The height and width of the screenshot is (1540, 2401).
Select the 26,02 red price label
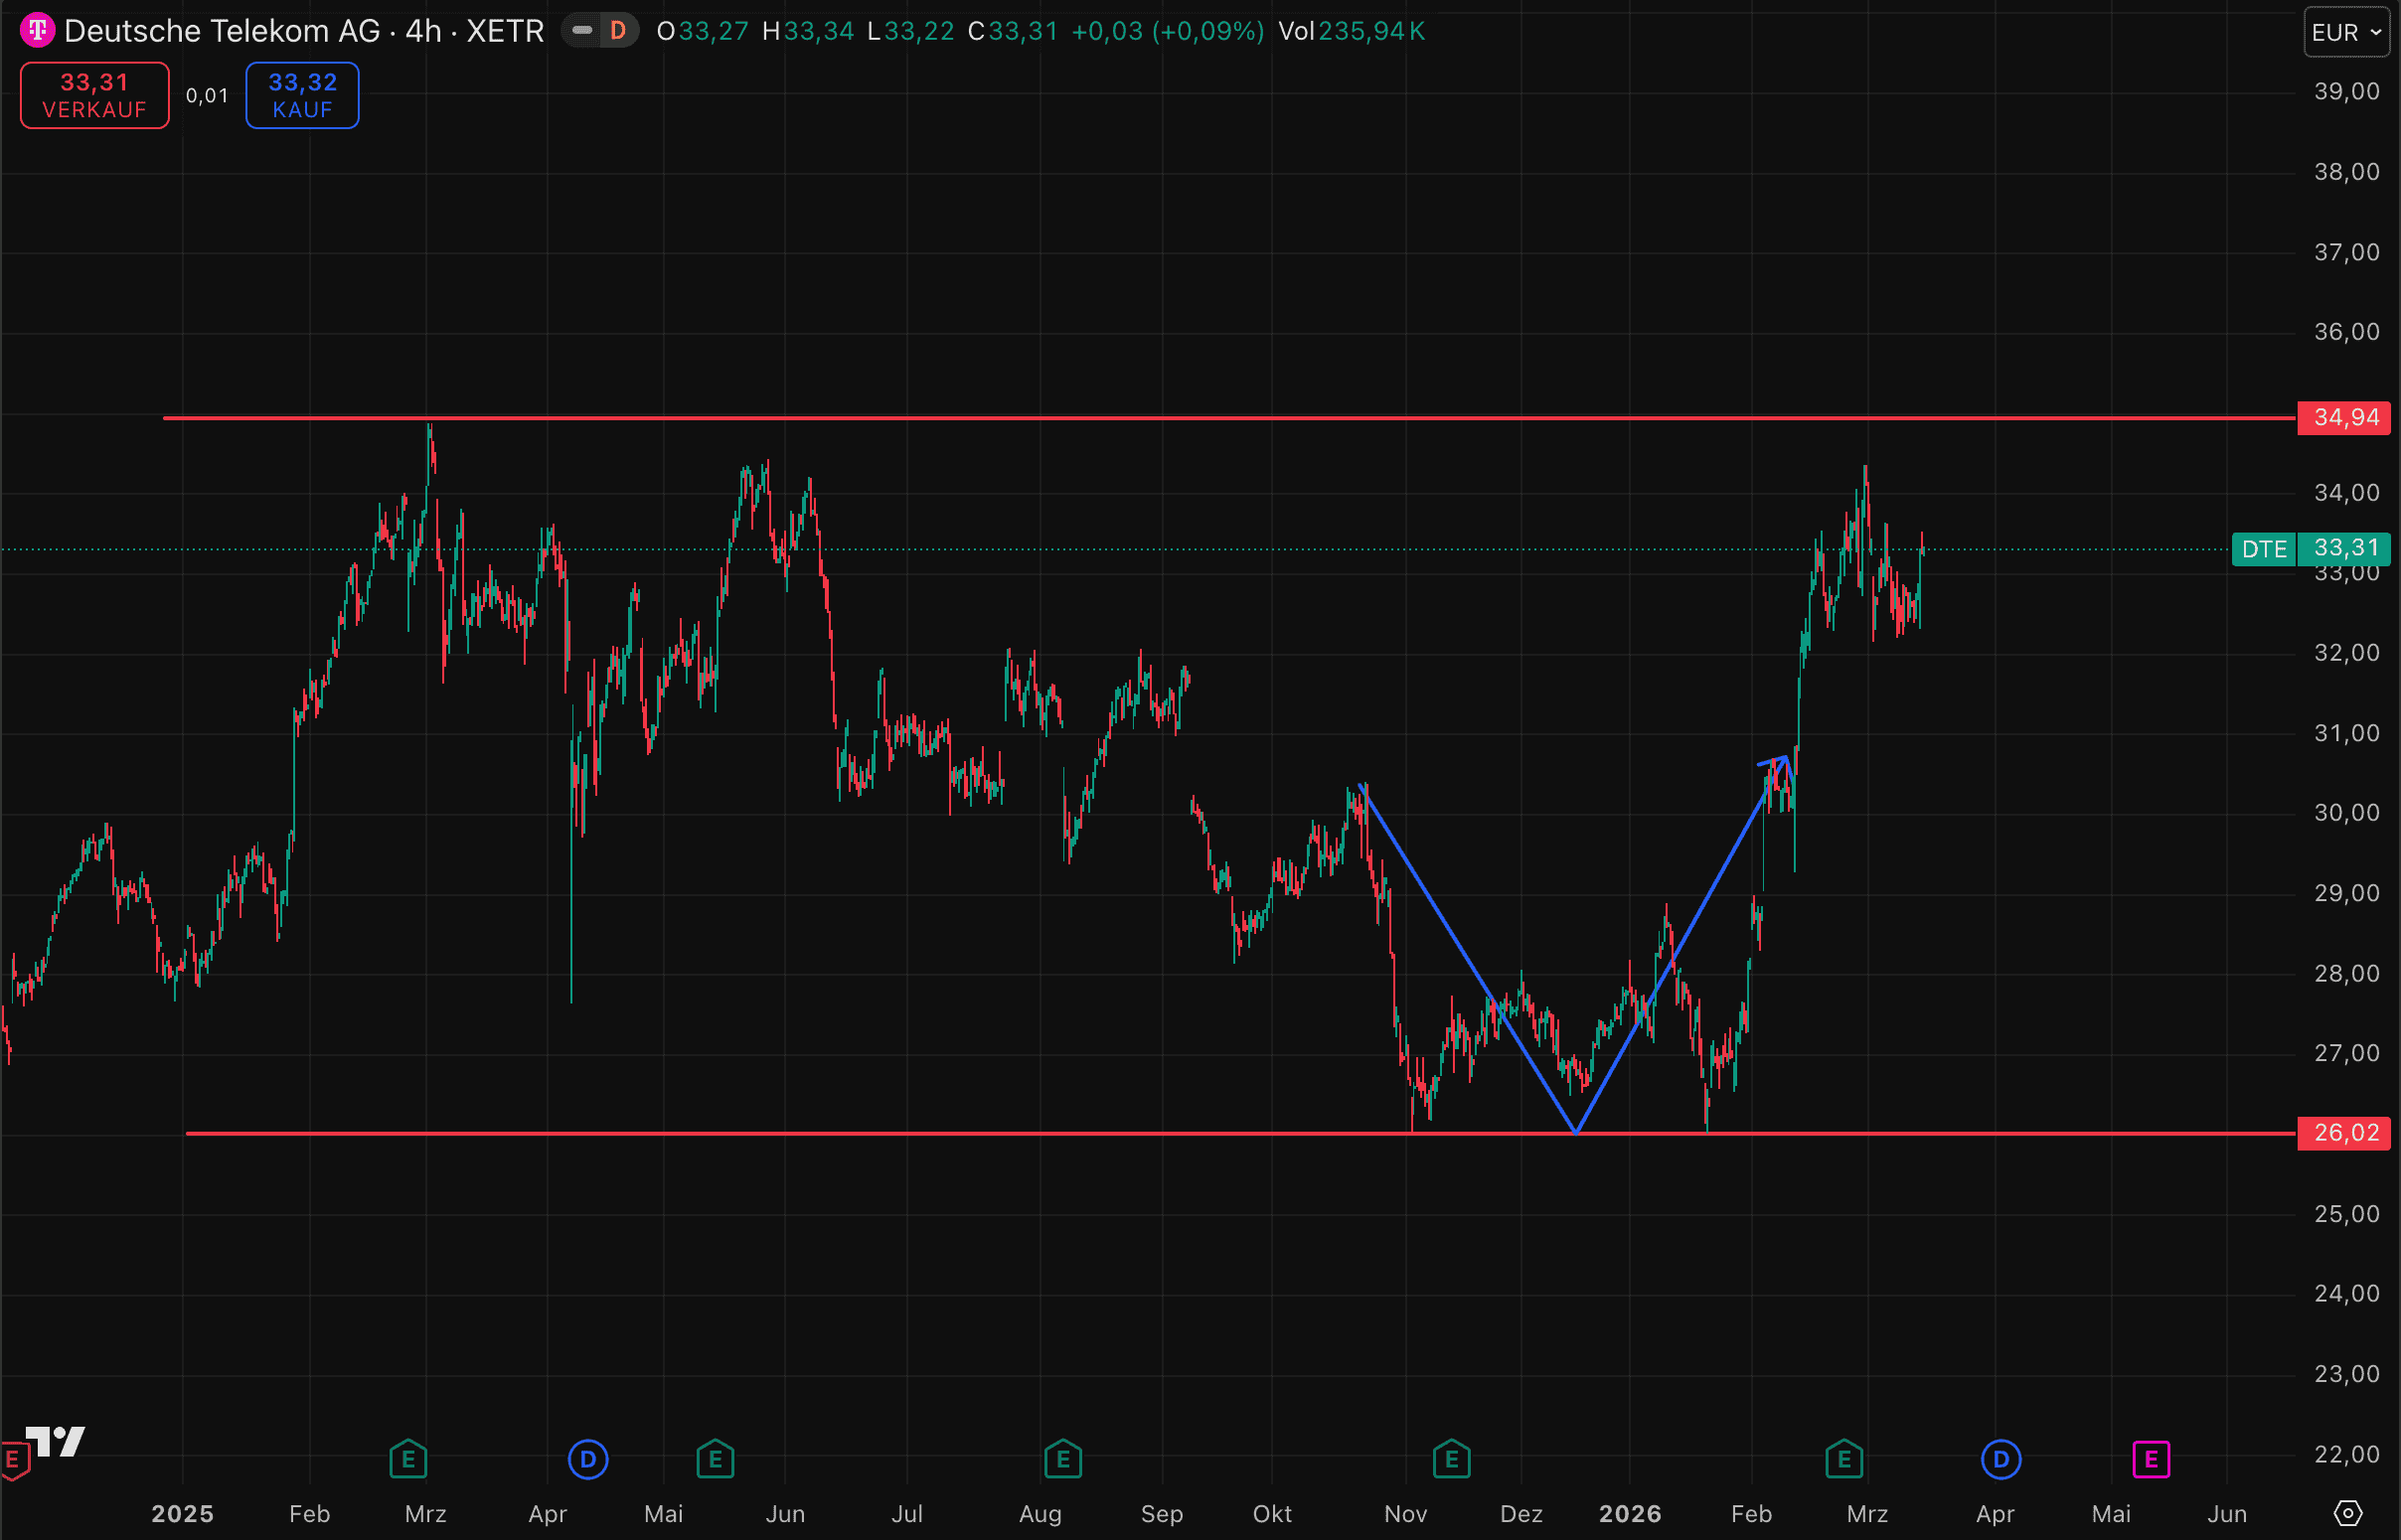click(2344, 1132)
